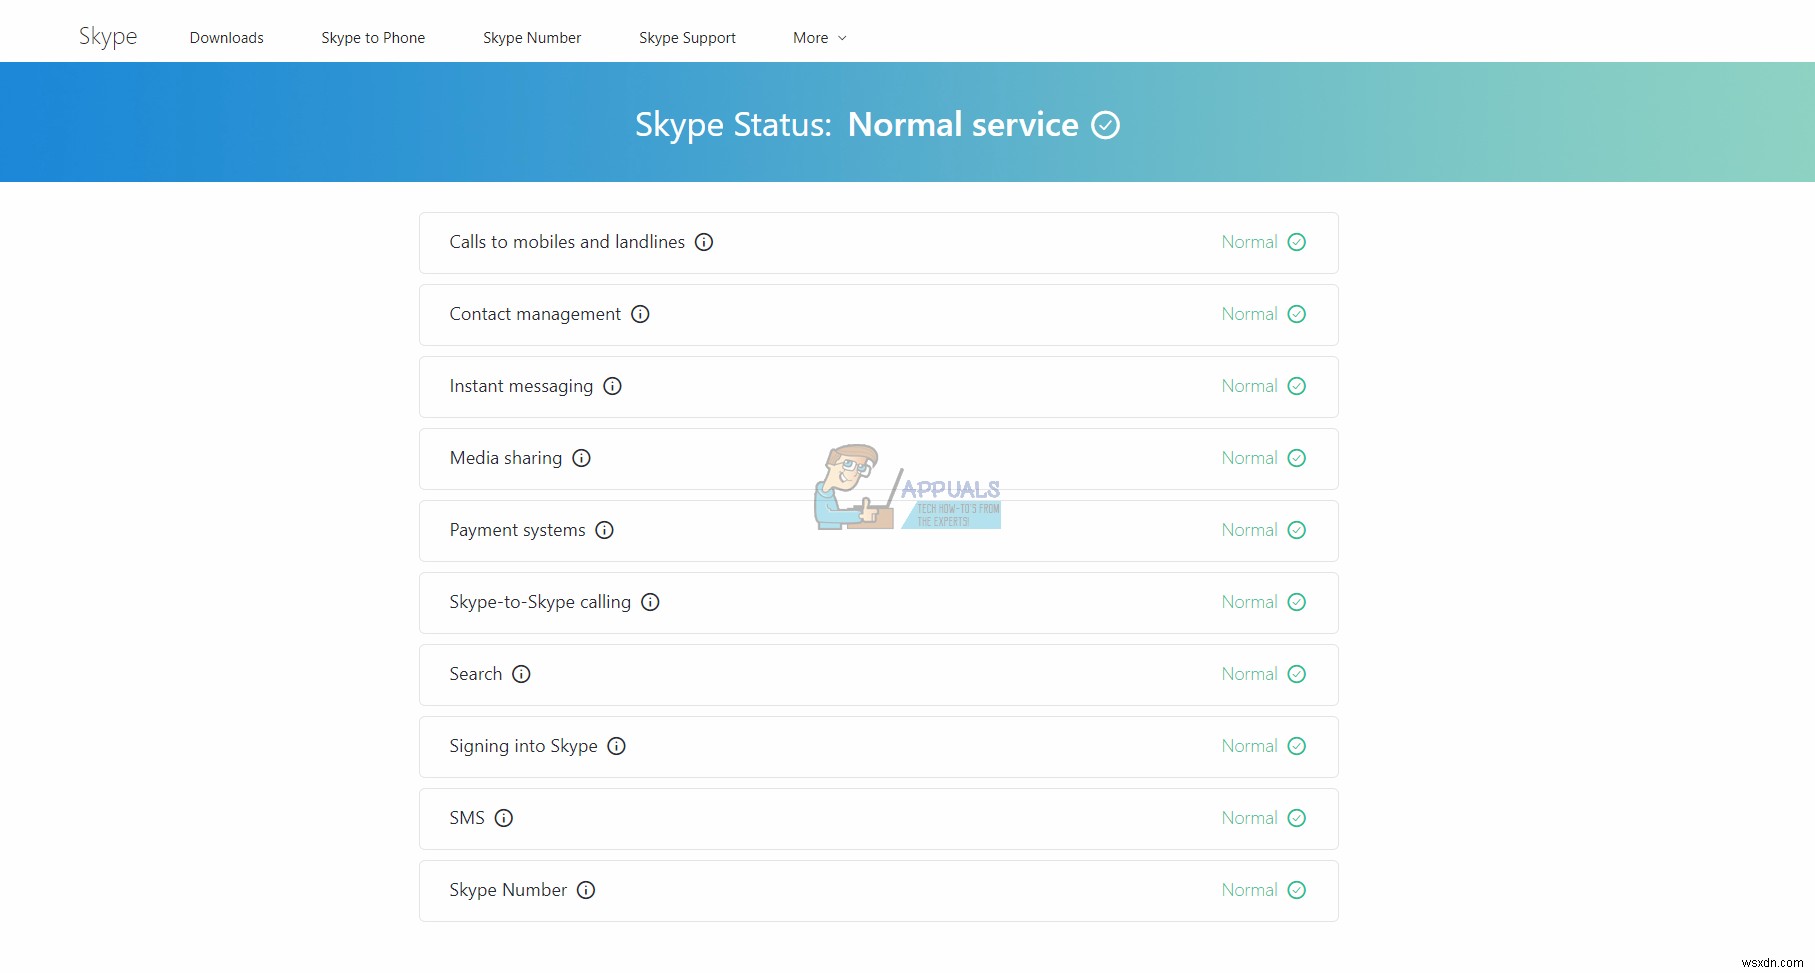This screenshot has width=1815, height=973.
Task: Open the Downloads menu item
Action: click(226, 37)
